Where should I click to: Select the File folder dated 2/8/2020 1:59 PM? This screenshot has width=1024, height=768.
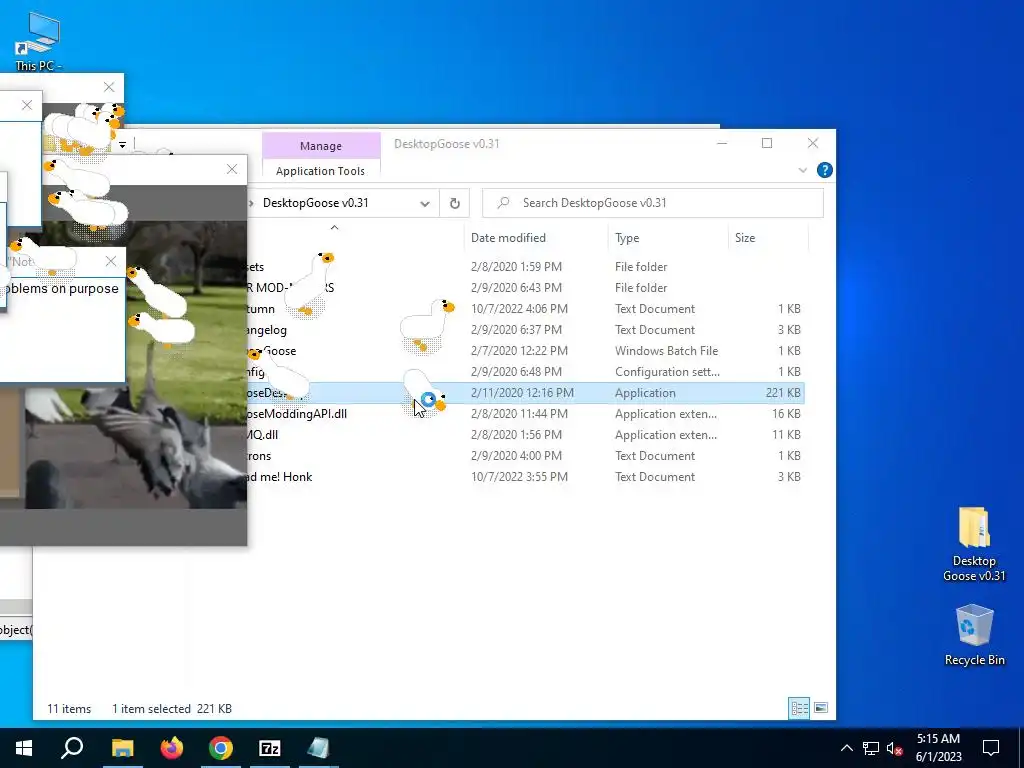tap(526, 266)
